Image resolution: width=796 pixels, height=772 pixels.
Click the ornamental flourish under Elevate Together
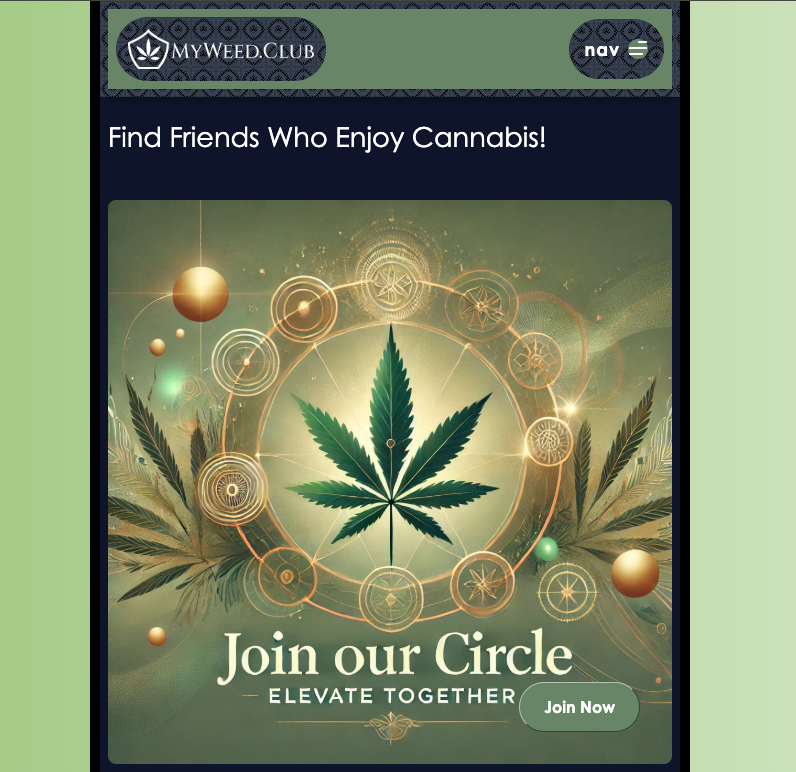point(392,722)
